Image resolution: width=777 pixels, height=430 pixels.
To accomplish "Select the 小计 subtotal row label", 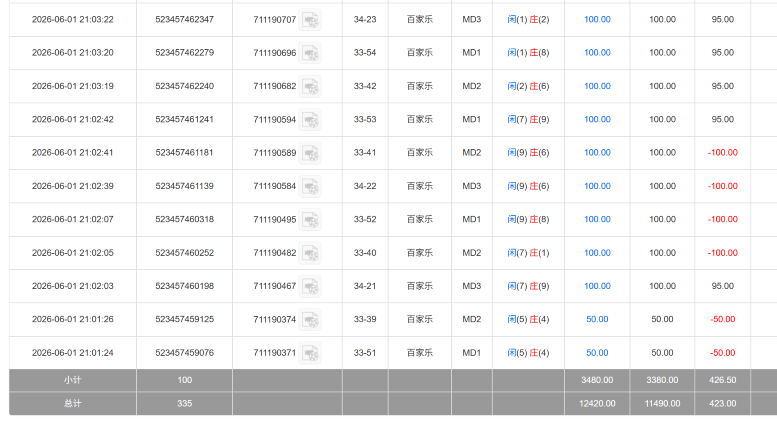I will (72, 380).
